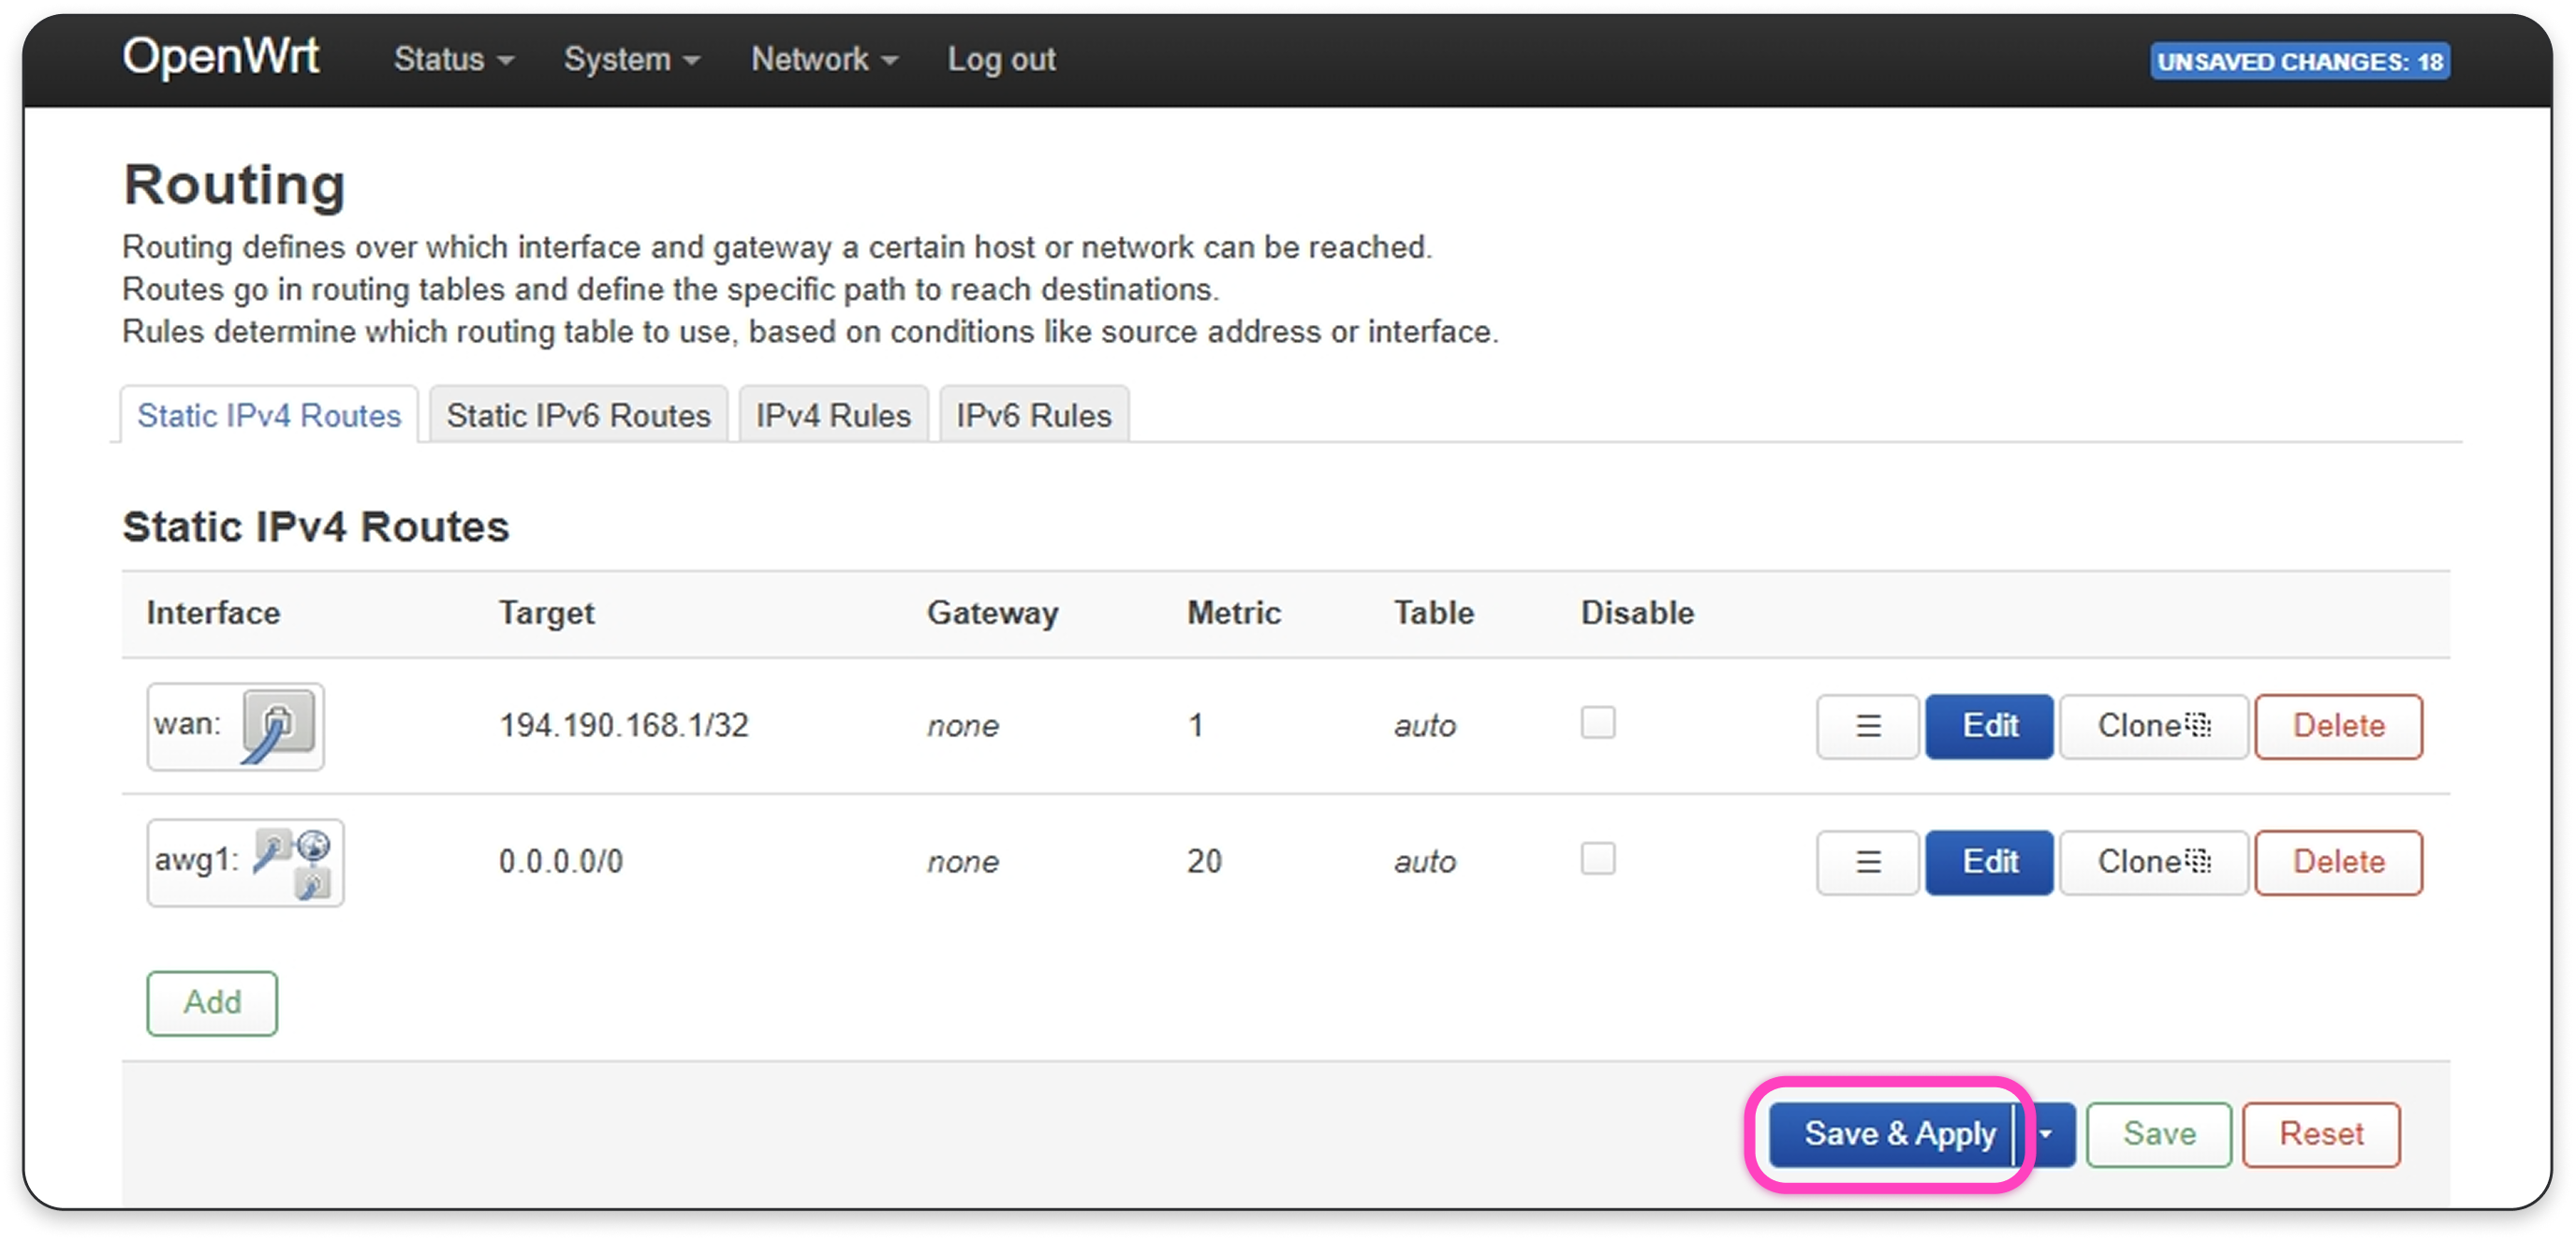The image size is (2576, 1242).
Task: Open the System dropdown menu
Action: coord(631,60)
